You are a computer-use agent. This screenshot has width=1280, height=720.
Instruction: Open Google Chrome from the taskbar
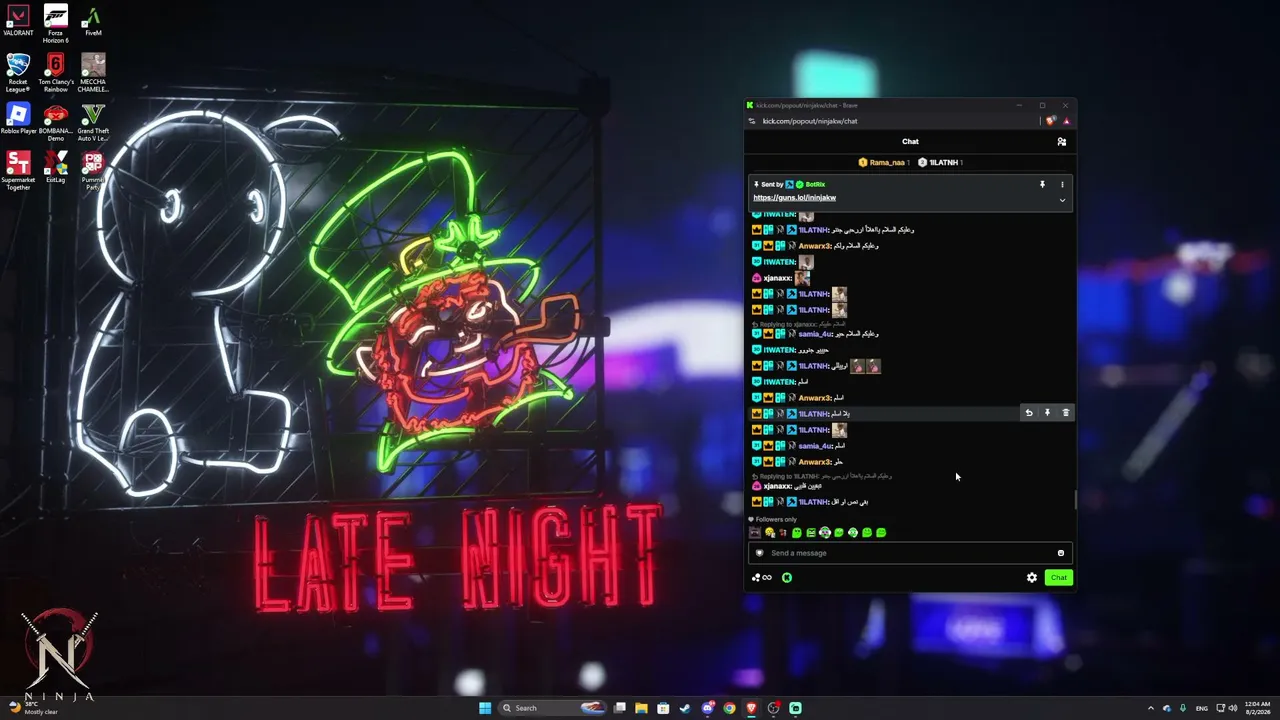729,708
